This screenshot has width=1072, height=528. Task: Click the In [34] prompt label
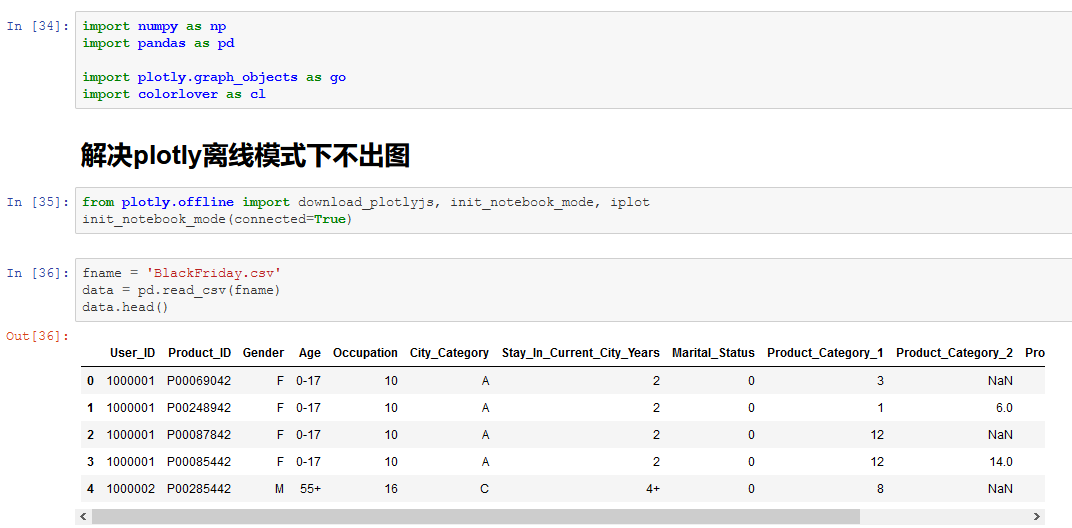pyautogui.click(x=38, y=26)
